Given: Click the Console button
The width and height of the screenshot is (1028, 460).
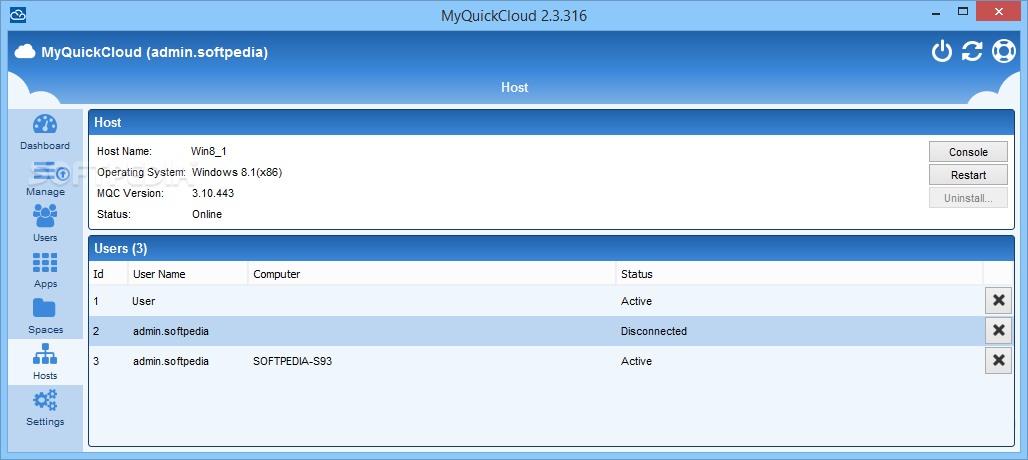Looking at the screenshot, I should tap(968, 151).
